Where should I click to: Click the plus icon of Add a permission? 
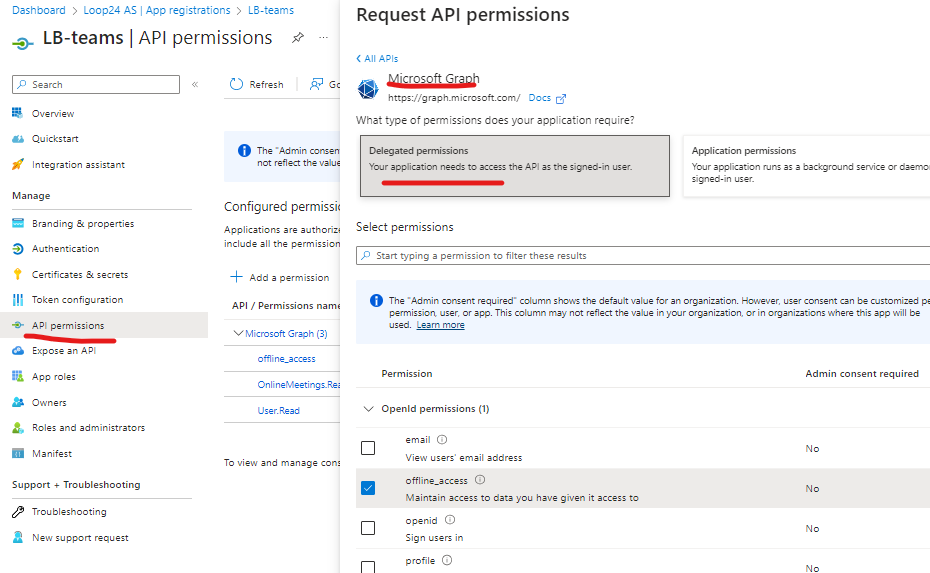[236, 277]
